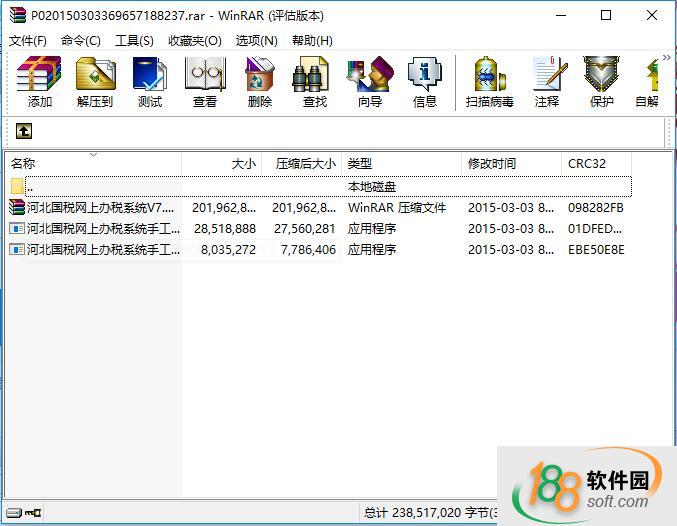The height and width of the screenshot is (526, 677).
Task: Click the 保护 (Protect) toolbar icon
Action: [x=601, y=81]
